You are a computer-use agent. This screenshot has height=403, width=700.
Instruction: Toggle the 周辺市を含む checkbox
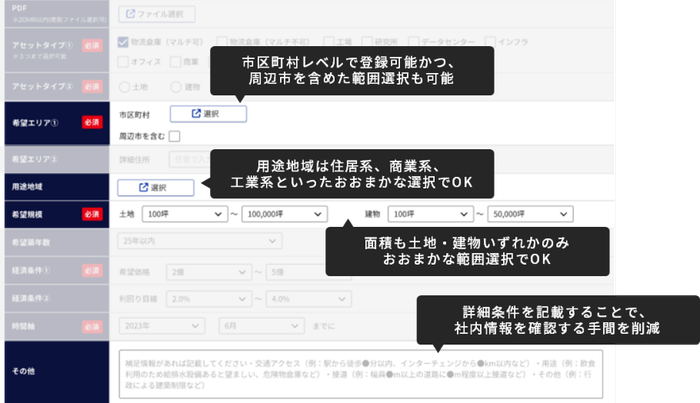[x=175, y=136]
